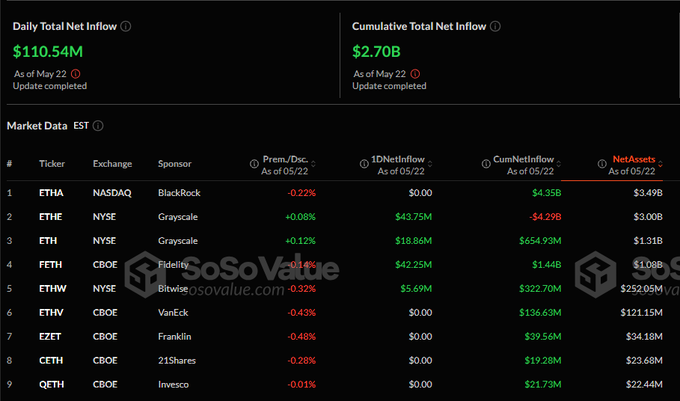Image resolution: width=680 pixels, height=401 pixels.
Task: Click the EST timezone label
Action: [81, 126]
